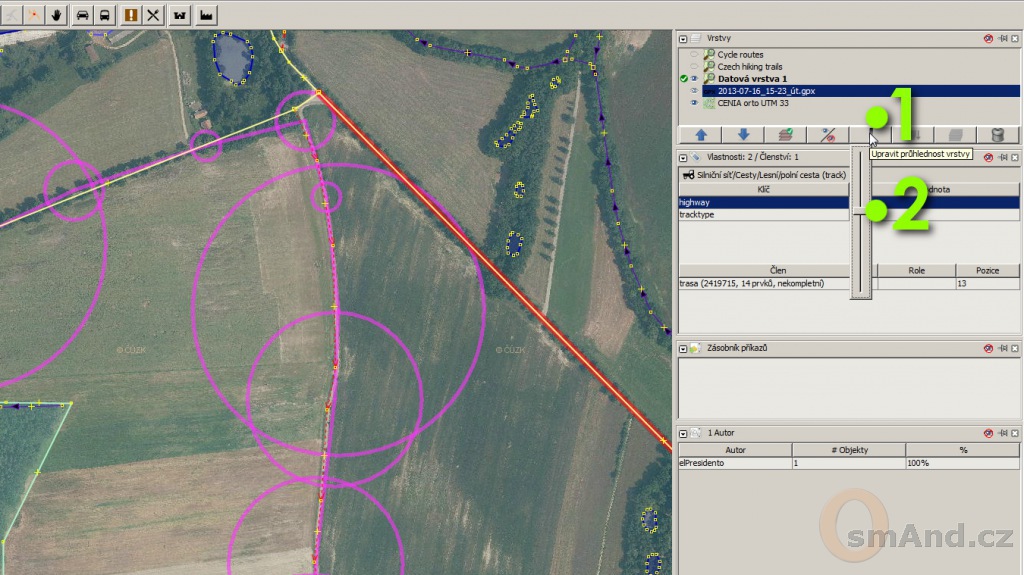The height and width of the screenshot is (575, 1024).
Task: Select the trasa (2419715, 14 prvků) membership row
Action: click(x=764, y=284)
